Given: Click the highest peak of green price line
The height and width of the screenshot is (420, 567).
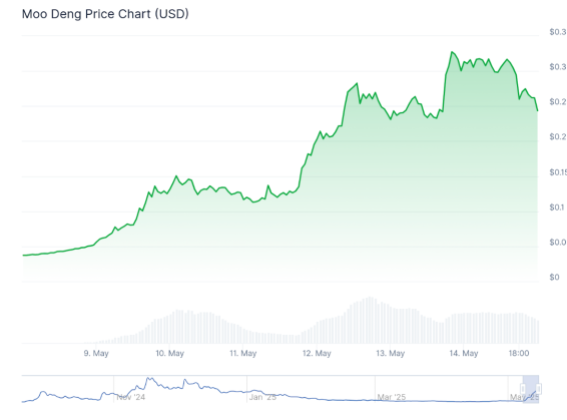Looking at the screenshot, I should (x=452, y=52).
